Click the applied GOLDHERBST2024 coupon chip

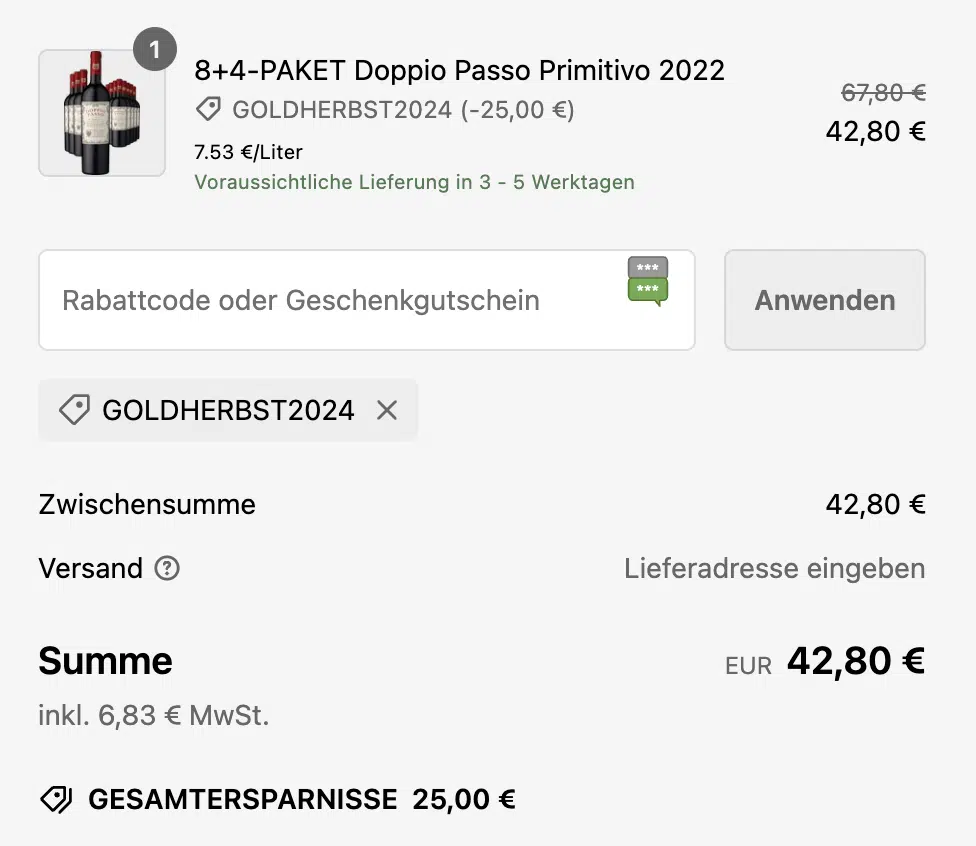click(x=228, y=410)
